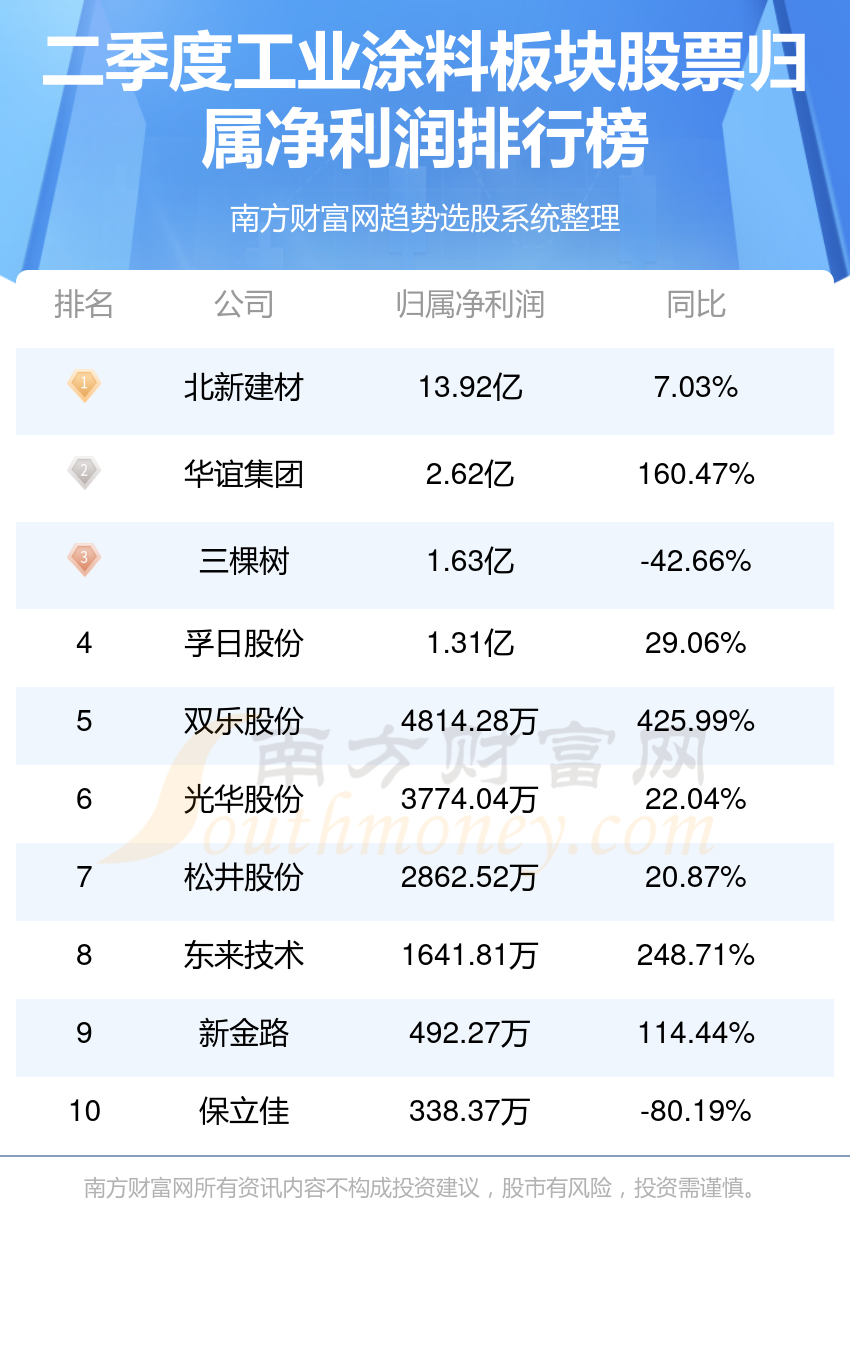Click the 光华股份 row name

pyautogui.click(x=243, y=799)
